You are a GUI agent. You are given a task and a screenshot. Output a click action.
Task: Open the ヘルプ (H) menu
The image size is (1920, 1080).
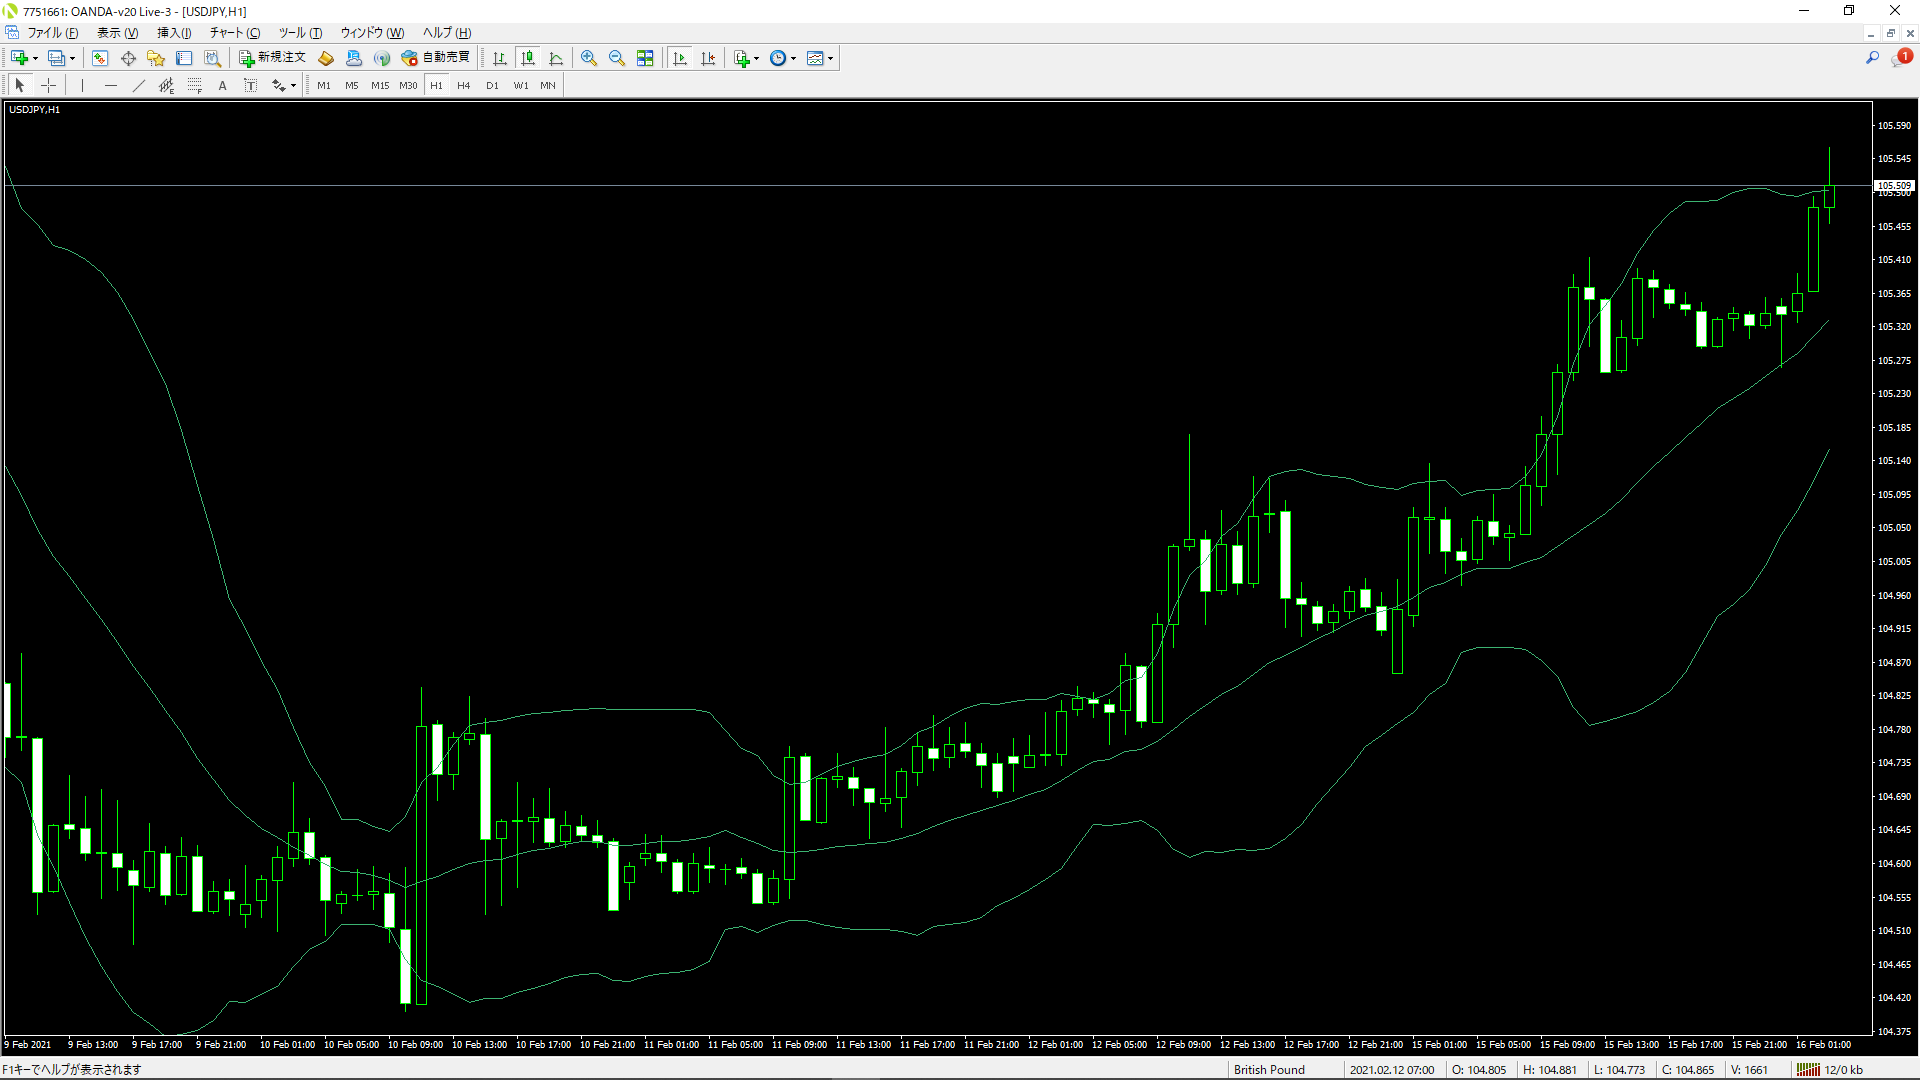446,33
